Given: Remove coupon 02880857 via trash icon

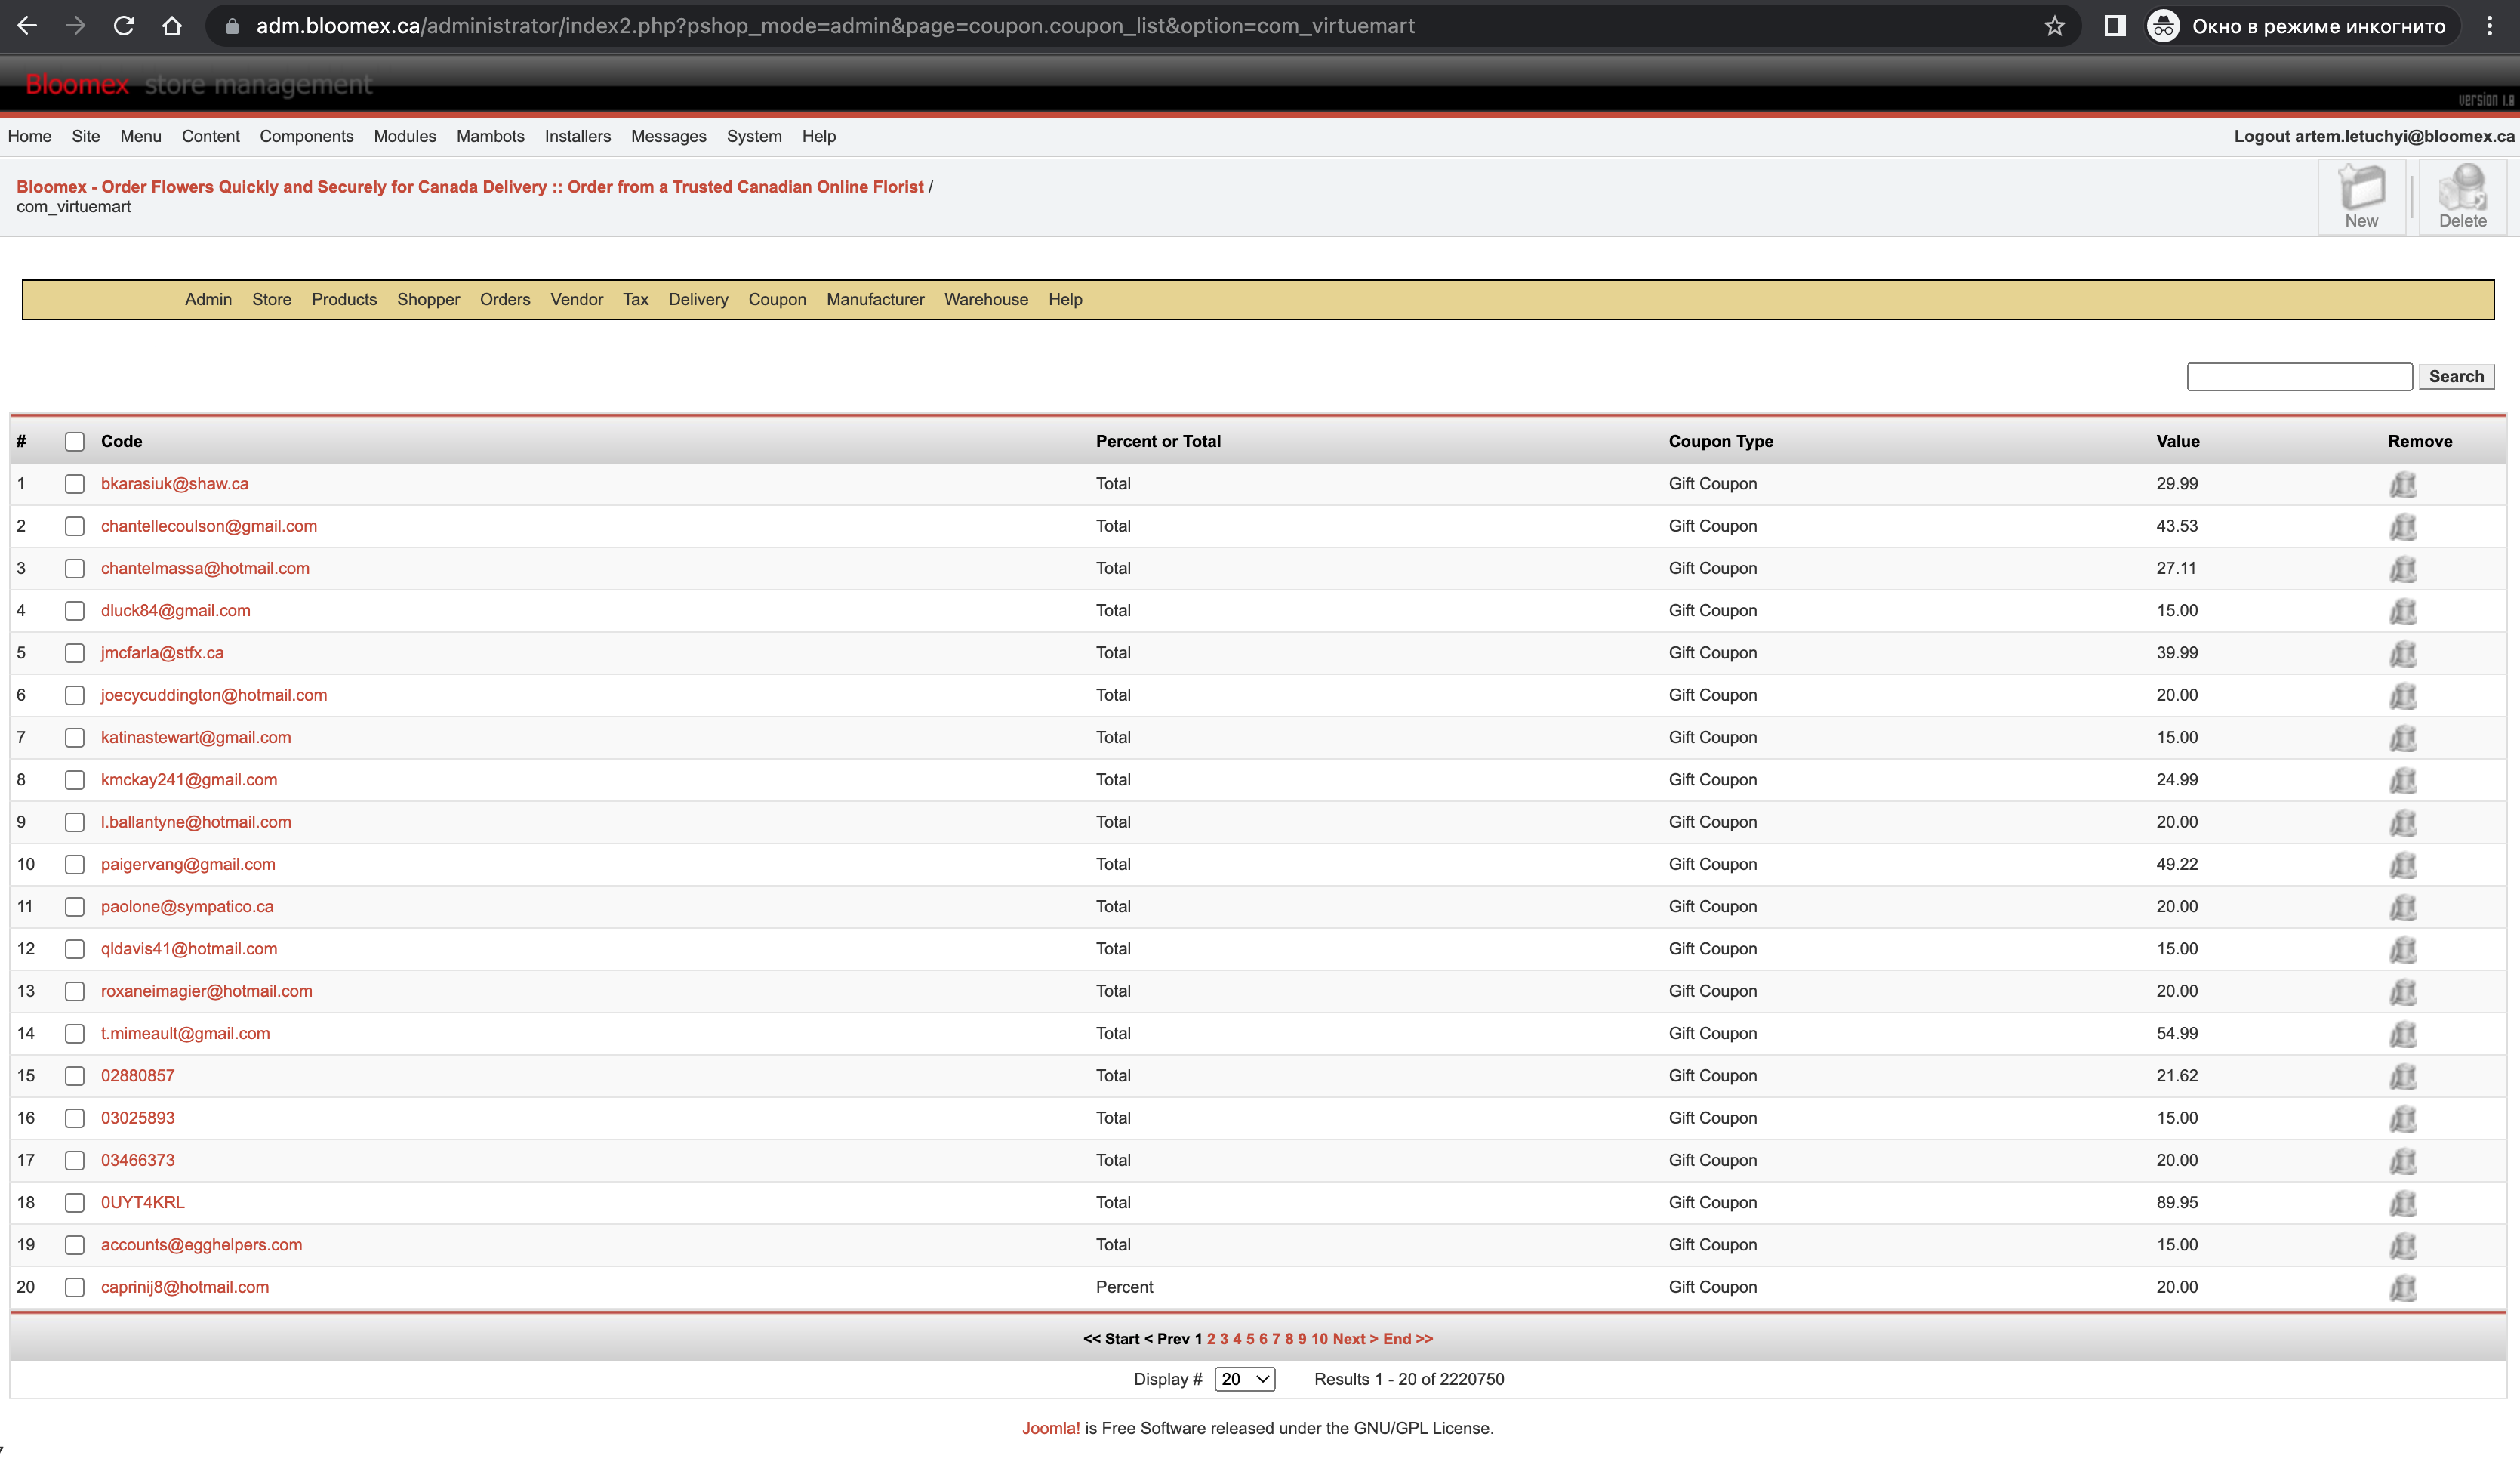Looking at the screenshot, I should (2403, 1077).
